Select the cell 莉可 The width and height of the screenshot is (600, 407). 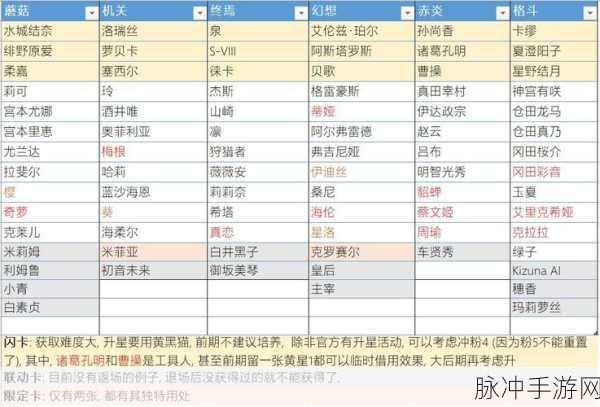[x=50, y=91]
